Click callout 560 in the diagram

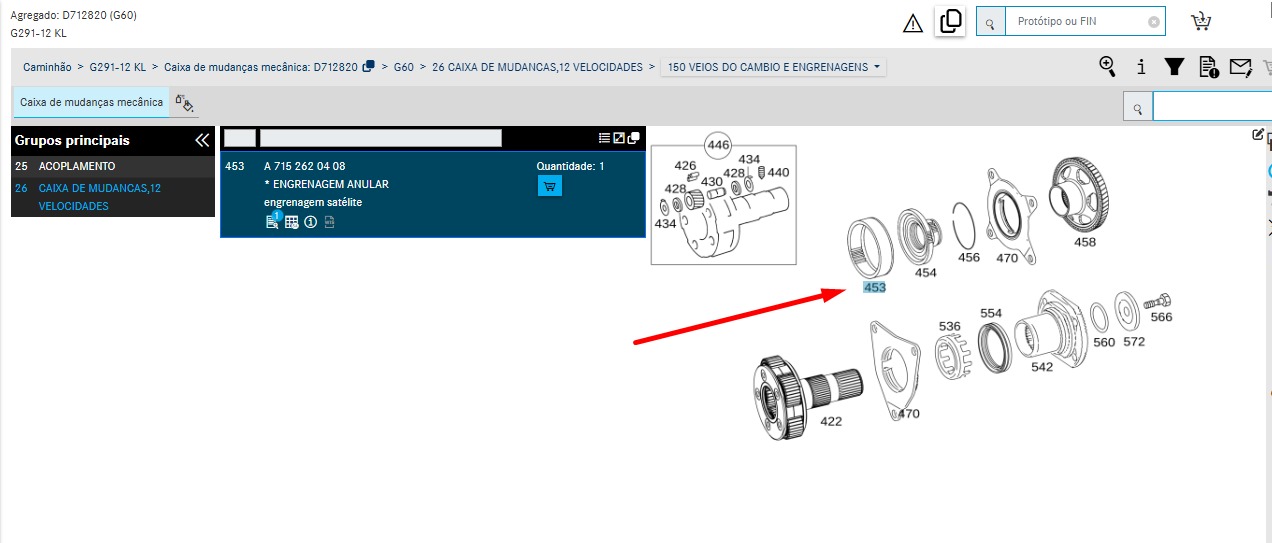tap(1103, 342)
